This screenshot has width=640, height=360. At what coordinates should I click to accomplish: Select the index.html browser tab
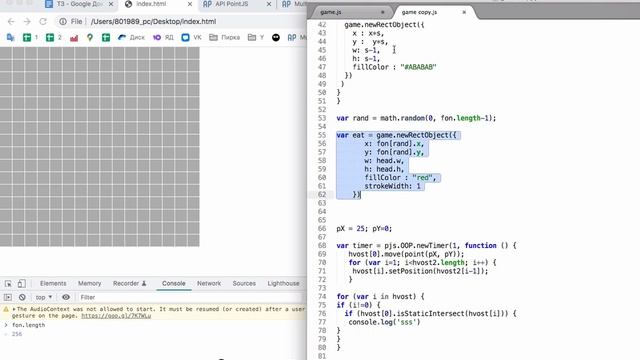(x=158, y=4)
